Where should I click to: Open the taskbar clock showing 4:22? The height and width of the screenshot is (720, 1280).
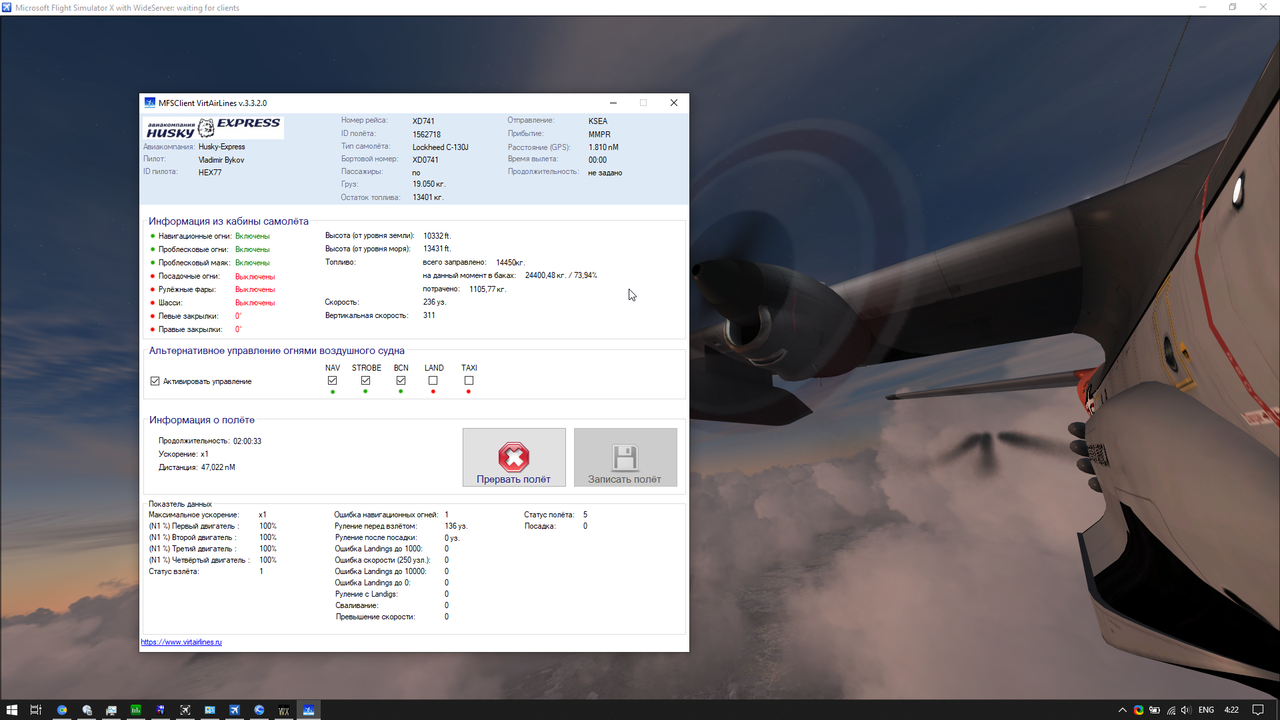(x=1232, y=710)
